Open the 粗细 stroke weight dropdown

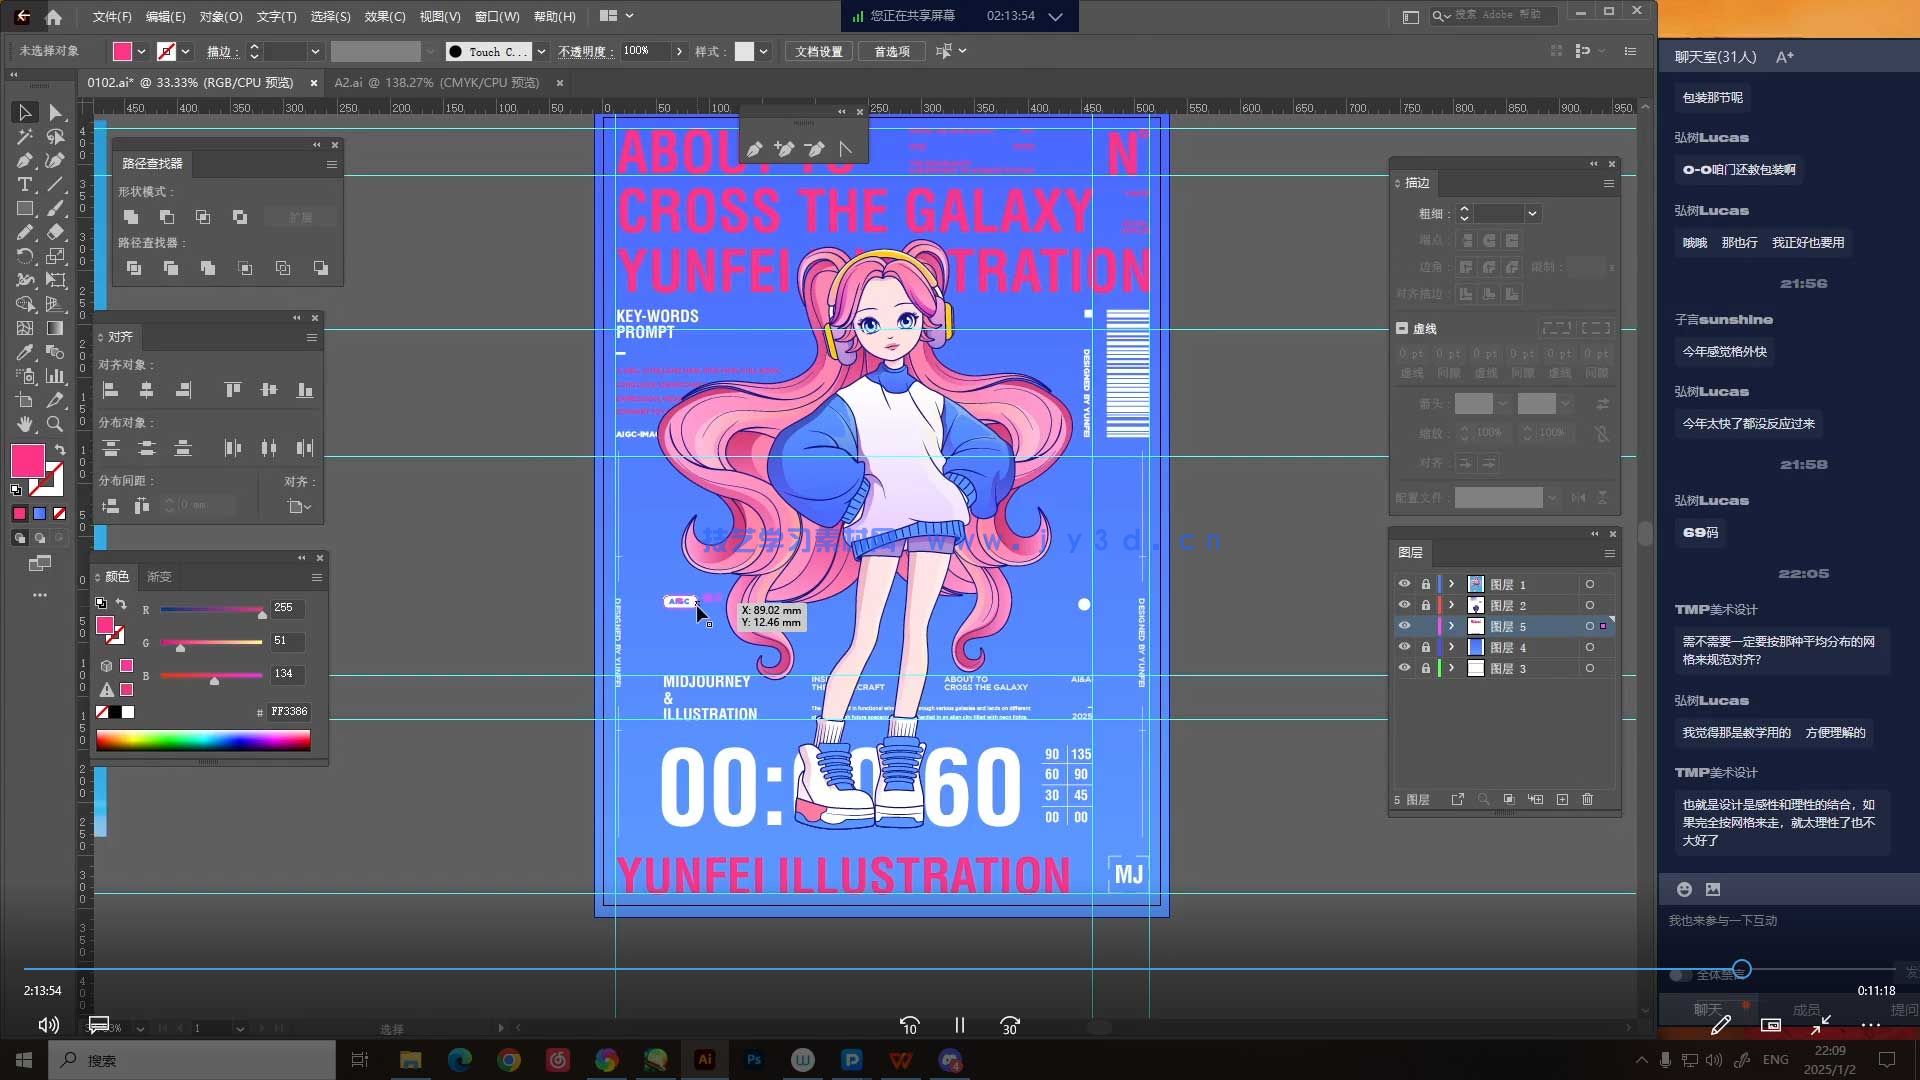point(1532,214)
